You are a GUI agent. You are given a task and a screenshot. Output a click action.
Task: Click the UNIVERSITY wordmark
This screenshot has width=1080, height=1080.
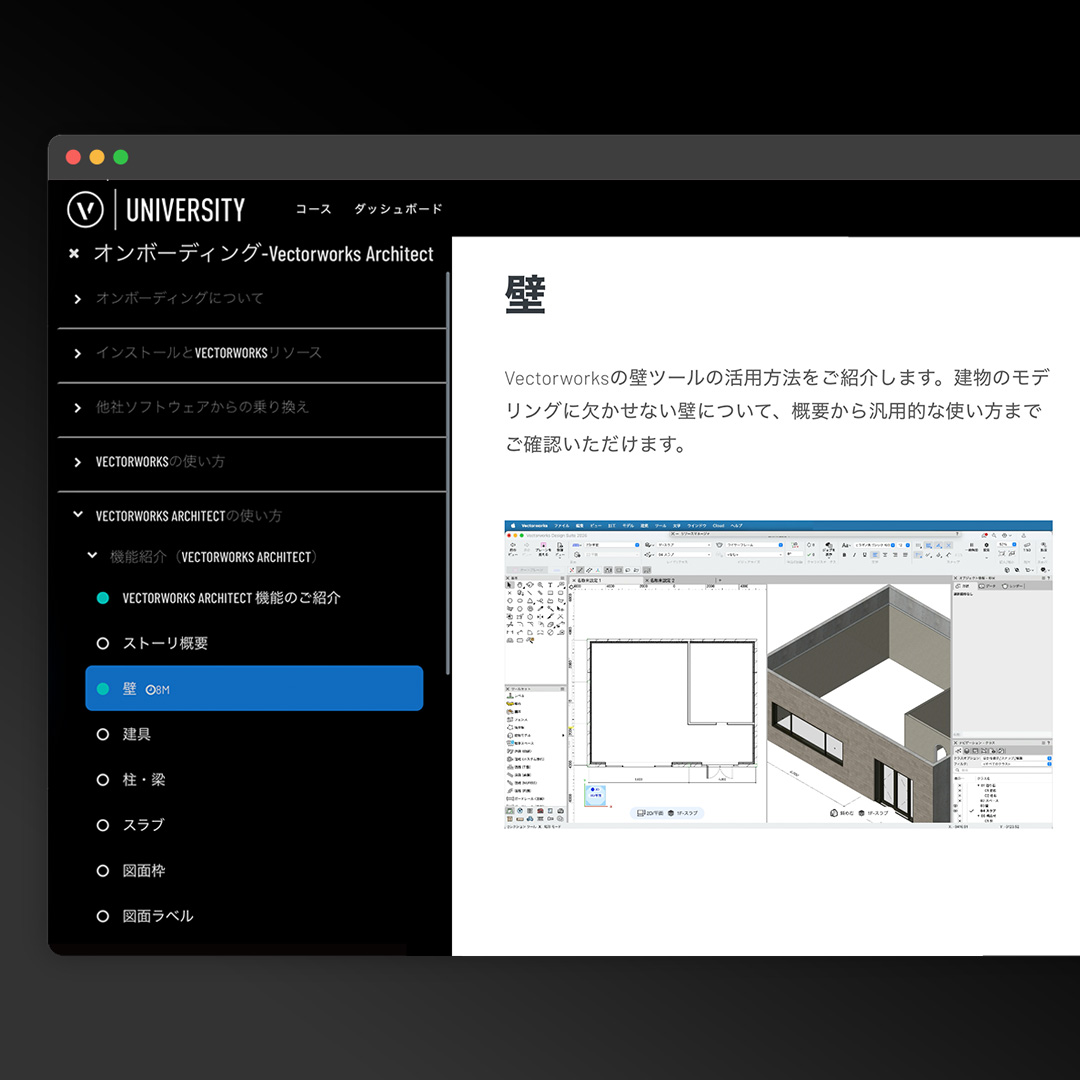185,210
